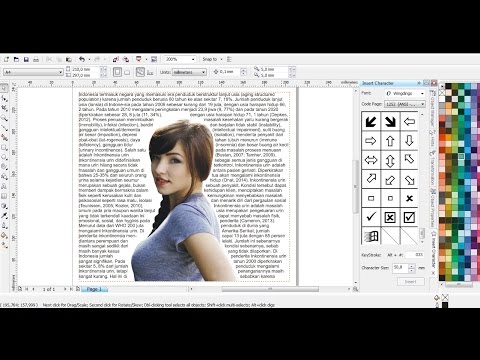The width and height of the screenshot is (480, 360).
Task: Open the Object Manager docker tab
Action: tap(433, 109)
